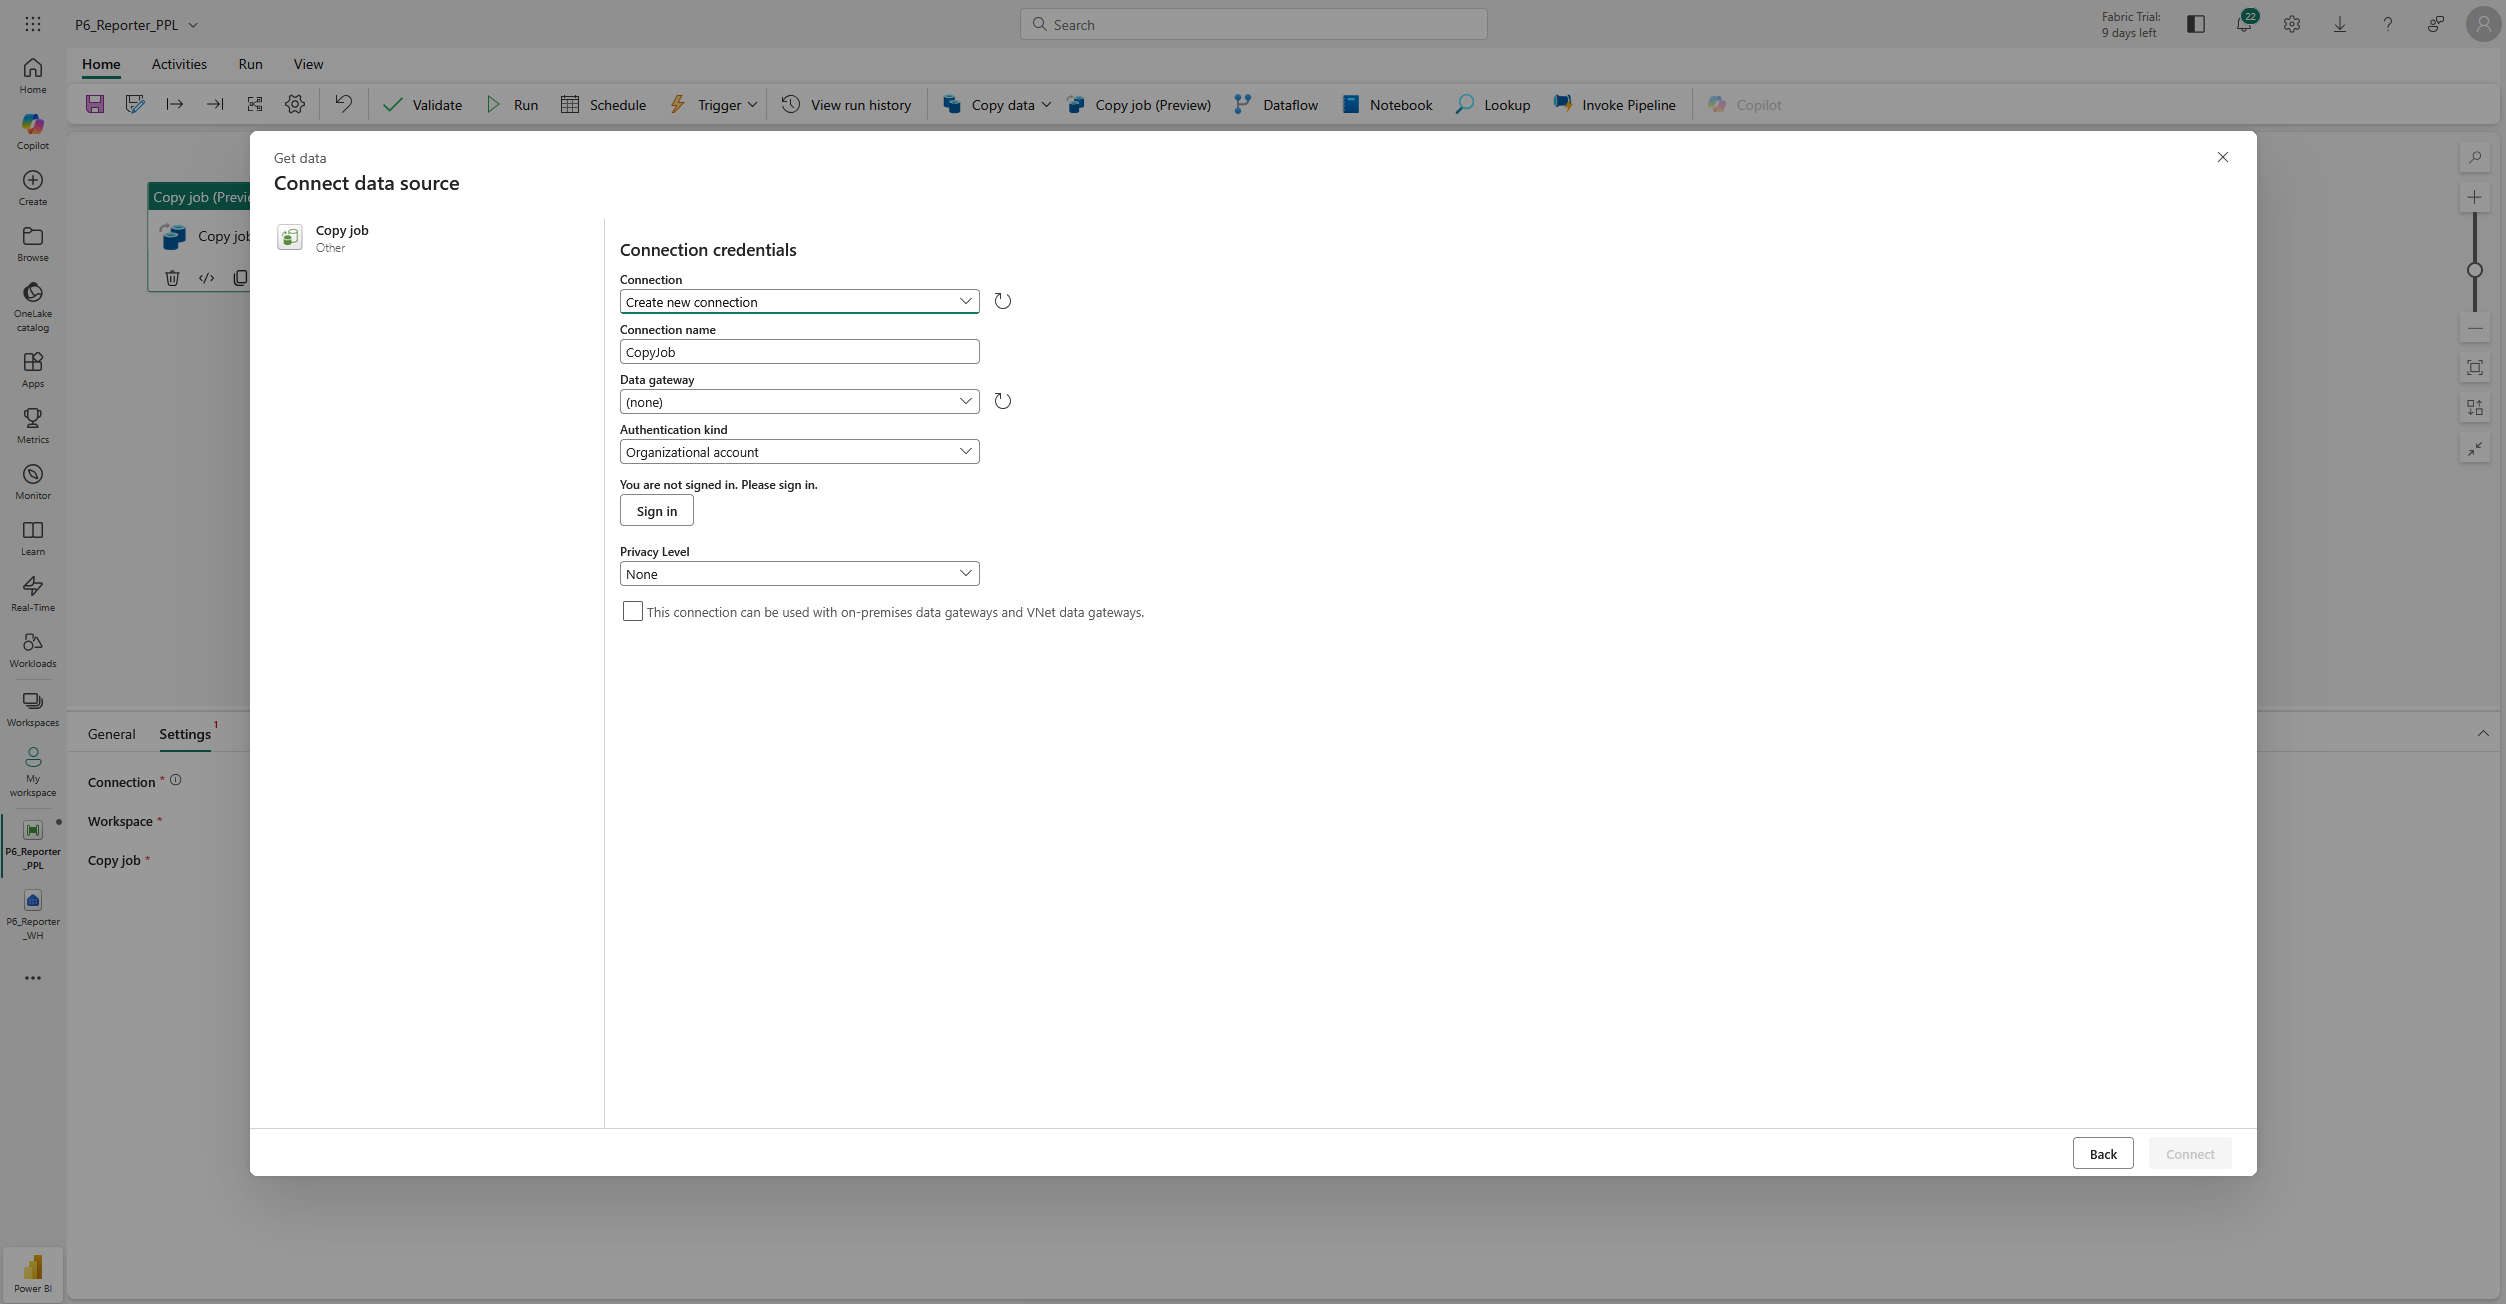Open notifications bell in top bar
The image size is (2506, 1304).
point(2243,23)
